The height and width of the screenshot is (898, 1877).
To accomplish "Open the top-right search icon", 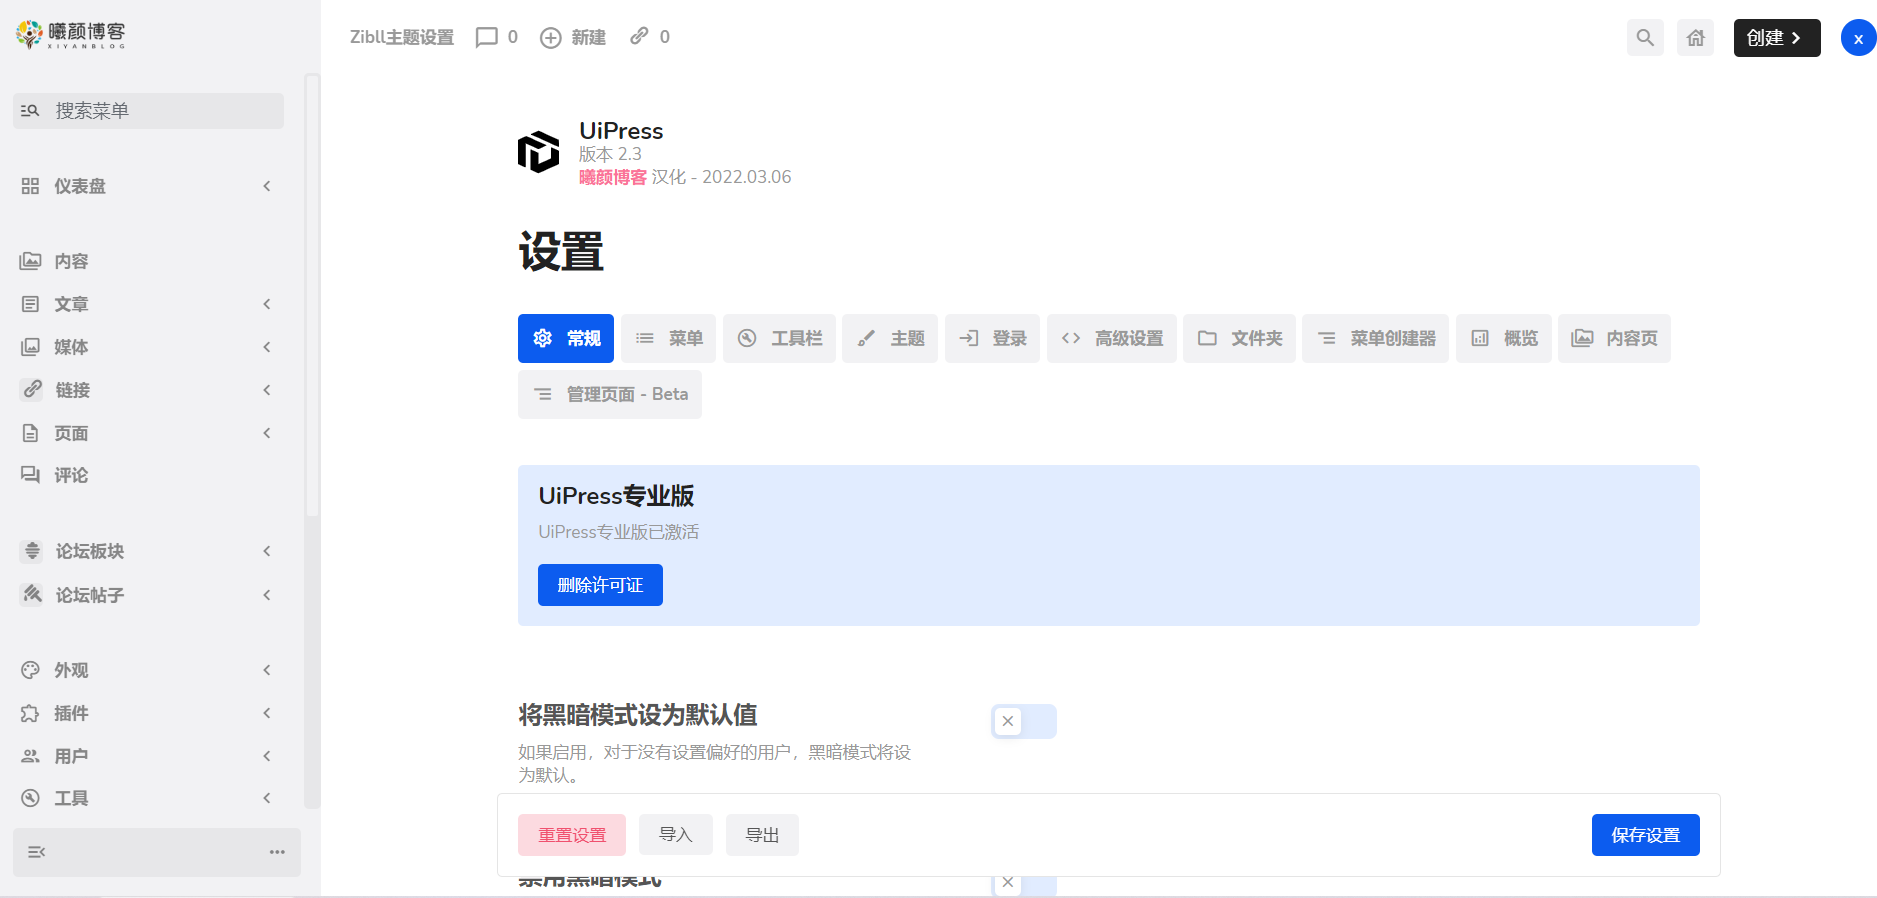I will (x=1645, y=38).
